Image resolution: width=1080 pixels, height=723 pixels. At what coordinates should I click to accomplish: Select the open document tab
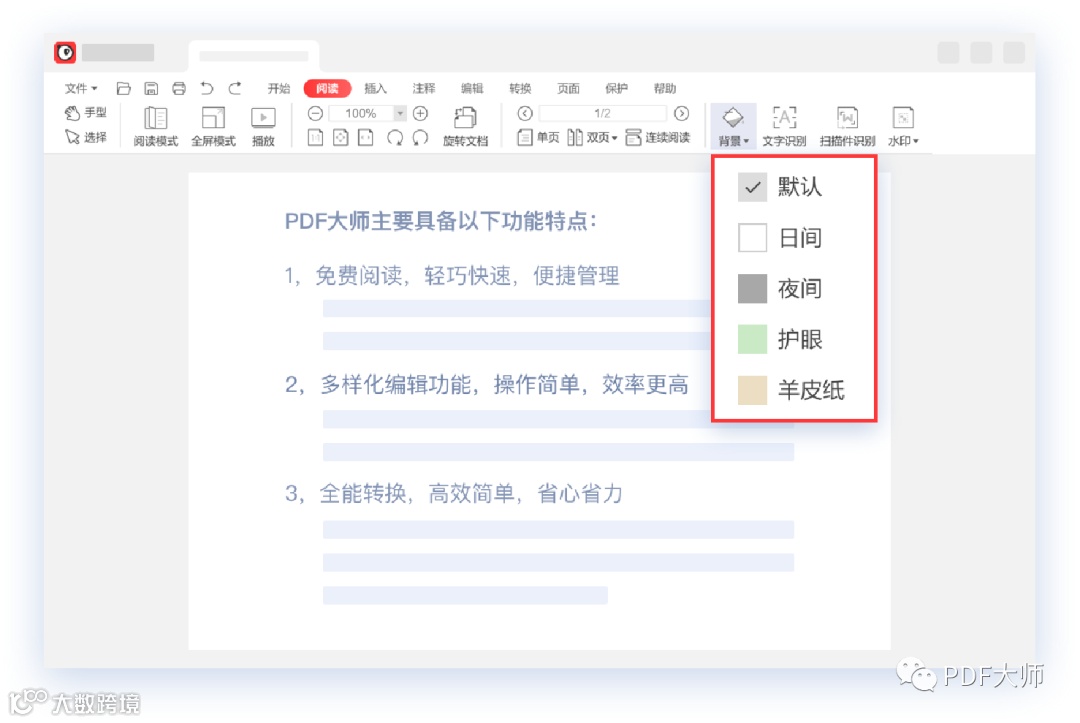[x=253, y=56]
